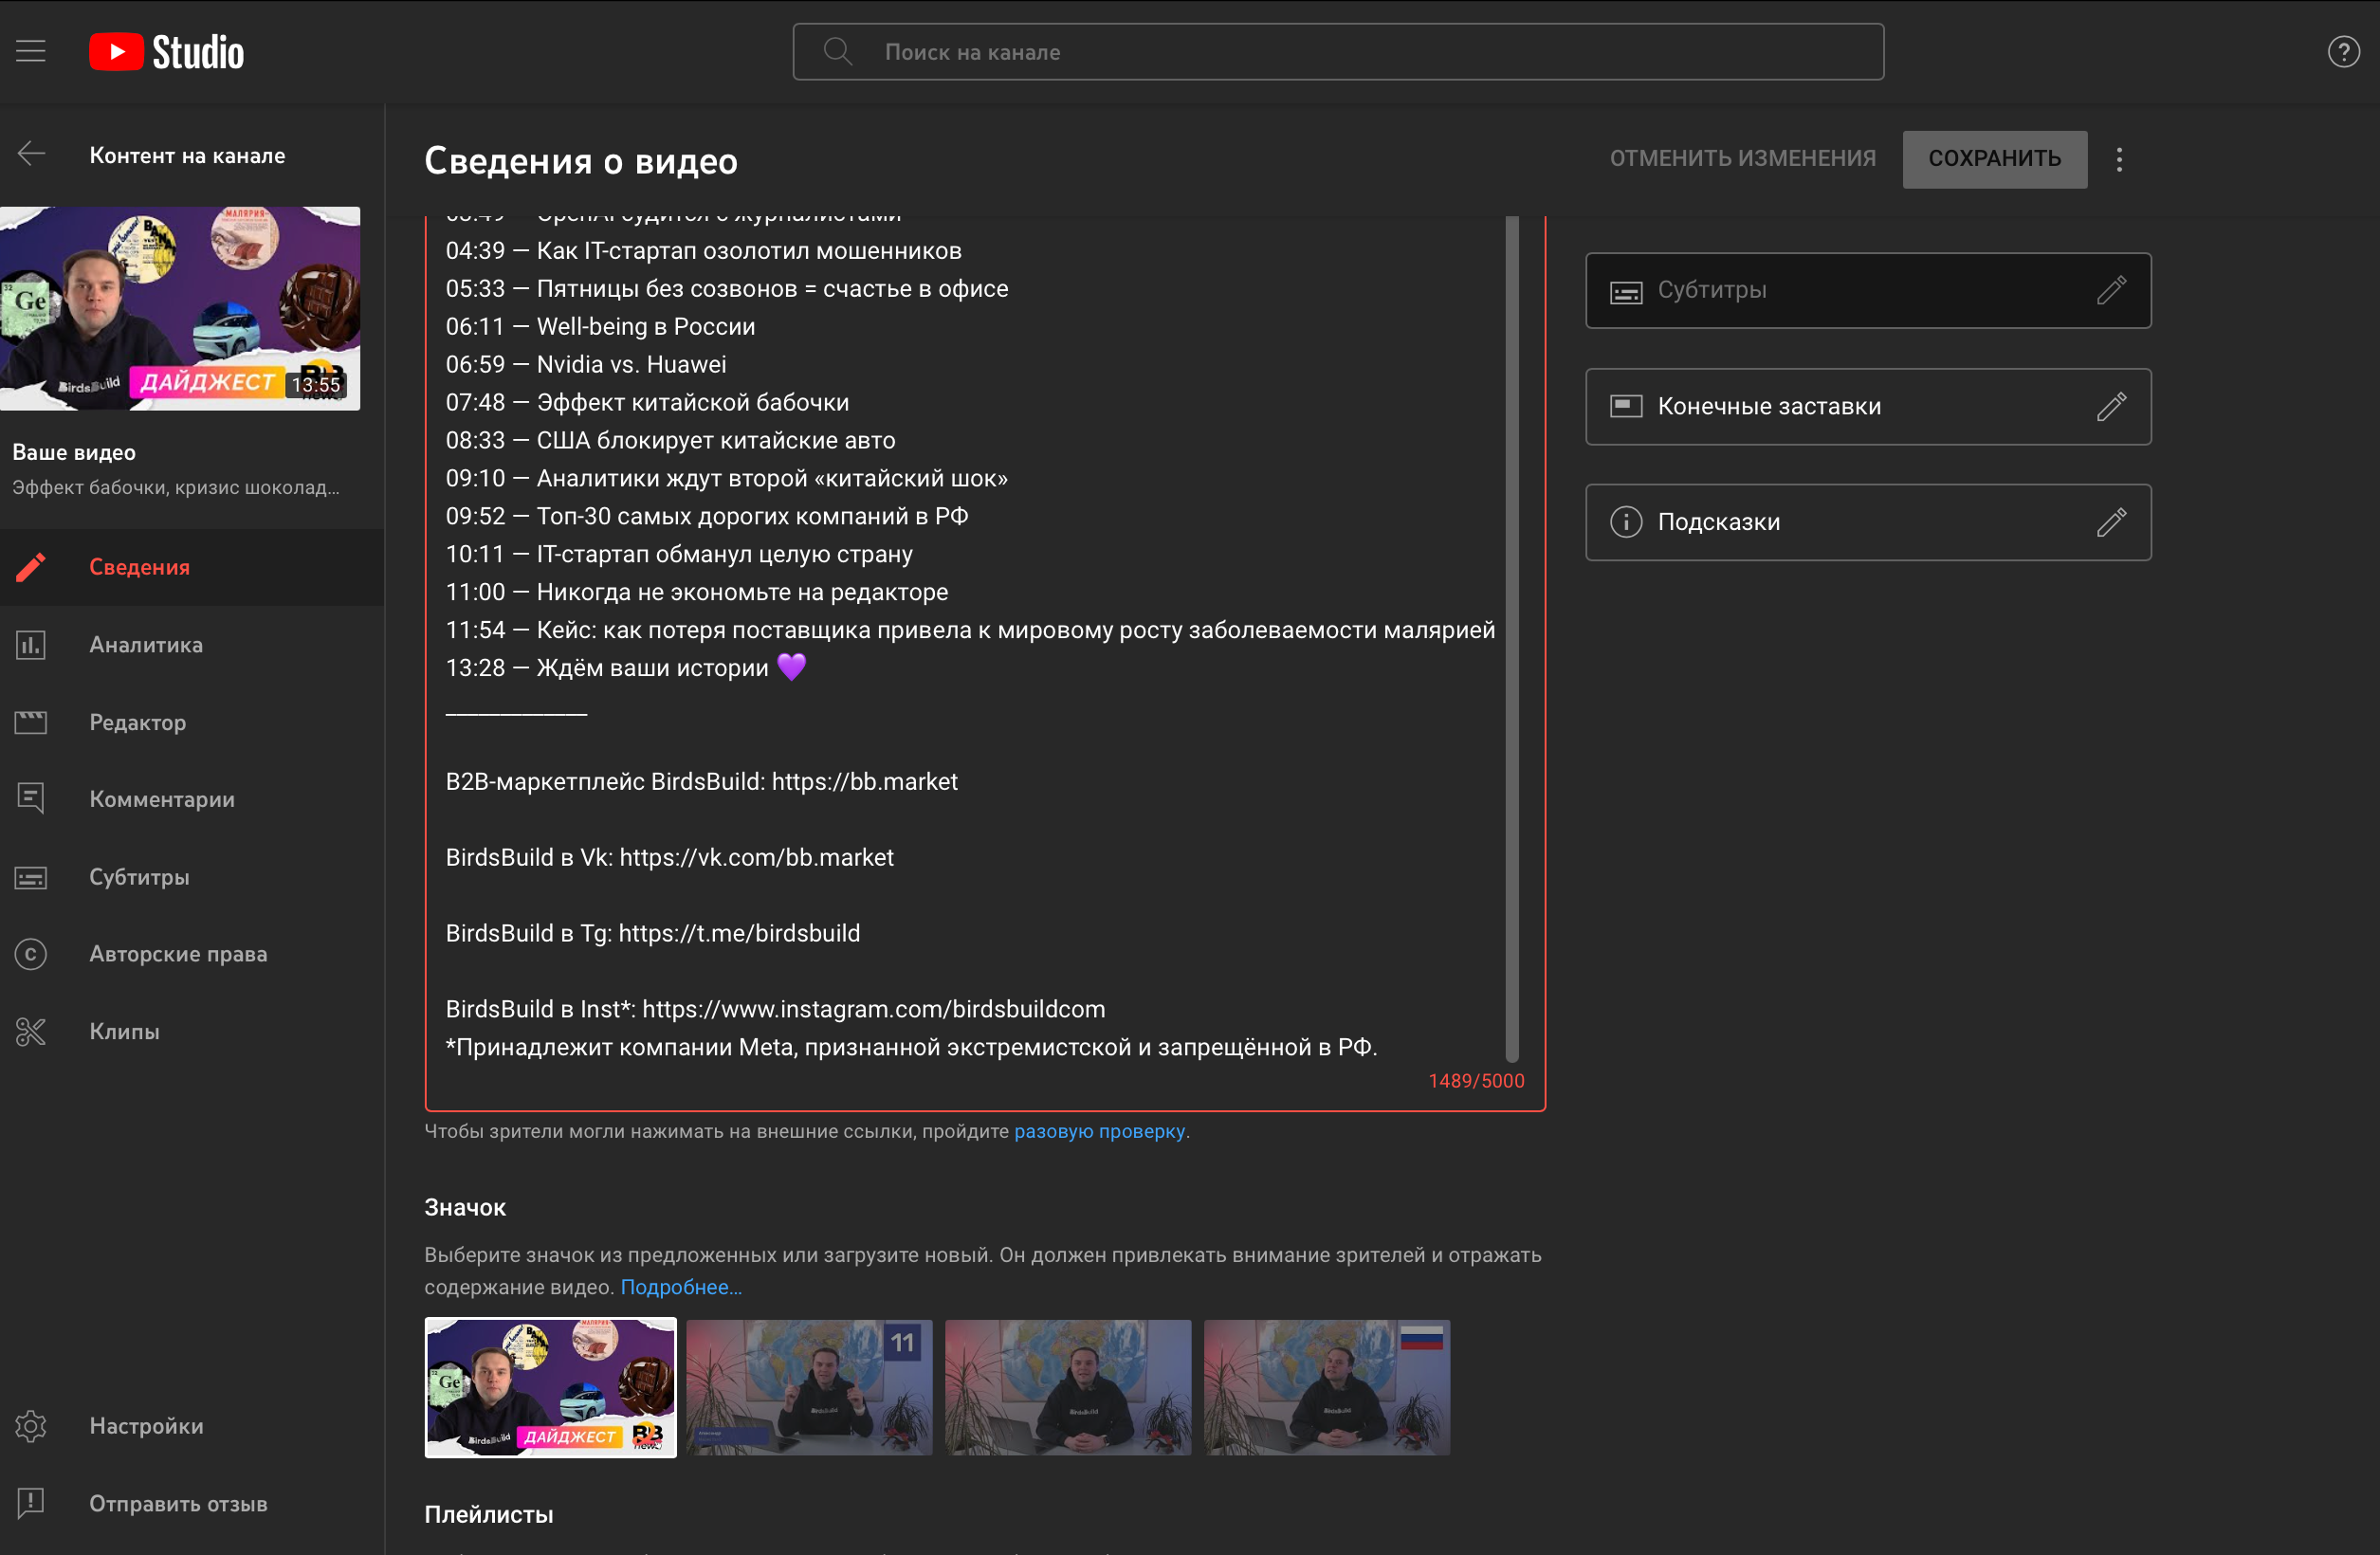Click the info icon in Подсказки card
The height and width of the screenshot is (1555, 2380).
[1626, 522]
